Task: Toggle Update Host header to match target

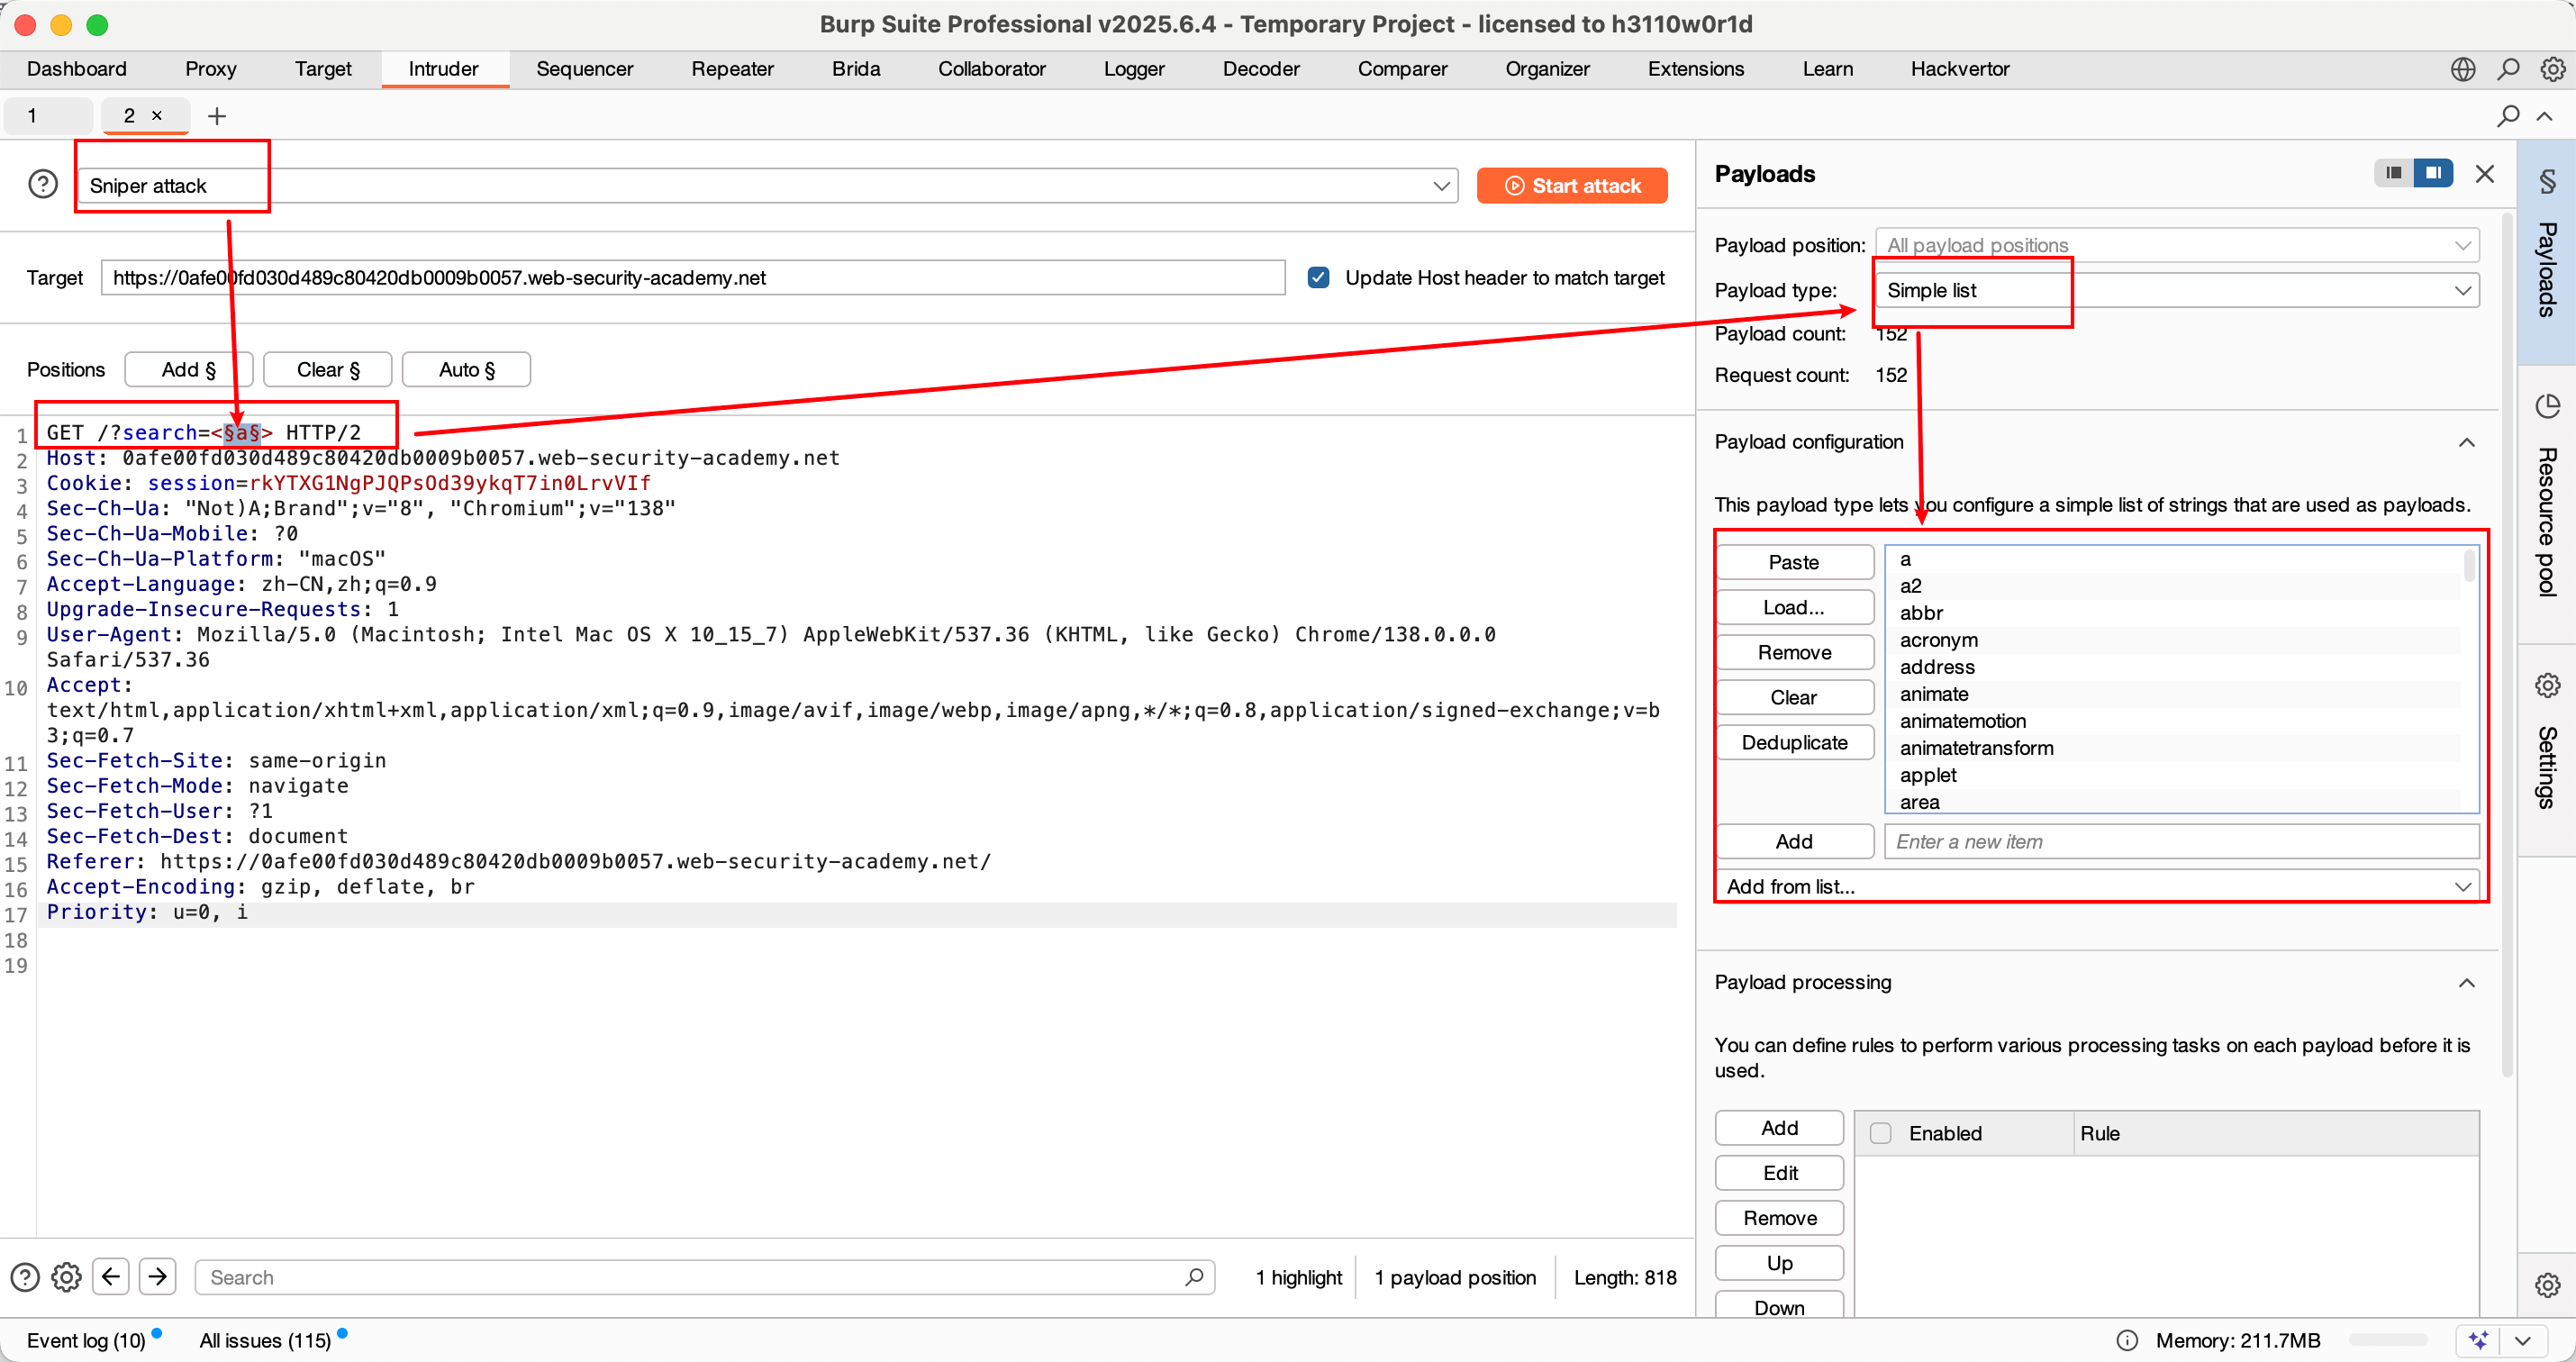Action: click(1319, 277)
